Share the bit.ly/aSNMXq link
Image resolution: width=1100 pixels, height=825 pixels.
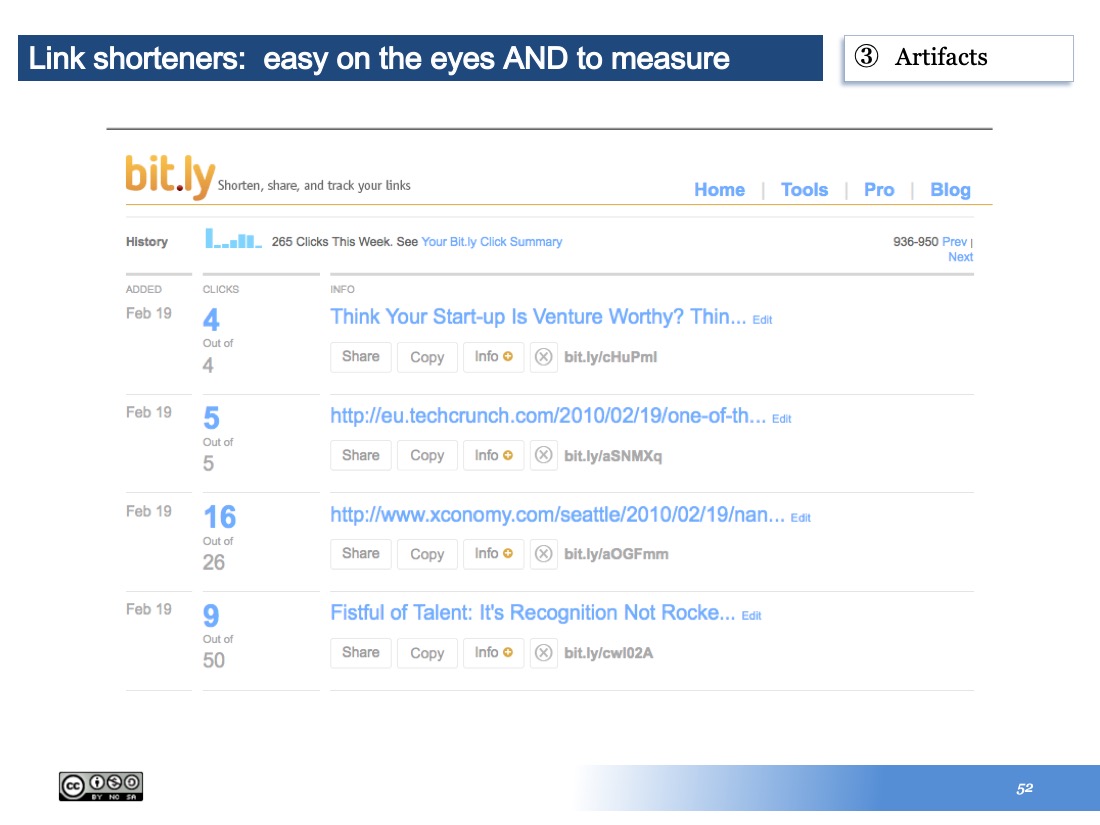[x=361, y=455]
